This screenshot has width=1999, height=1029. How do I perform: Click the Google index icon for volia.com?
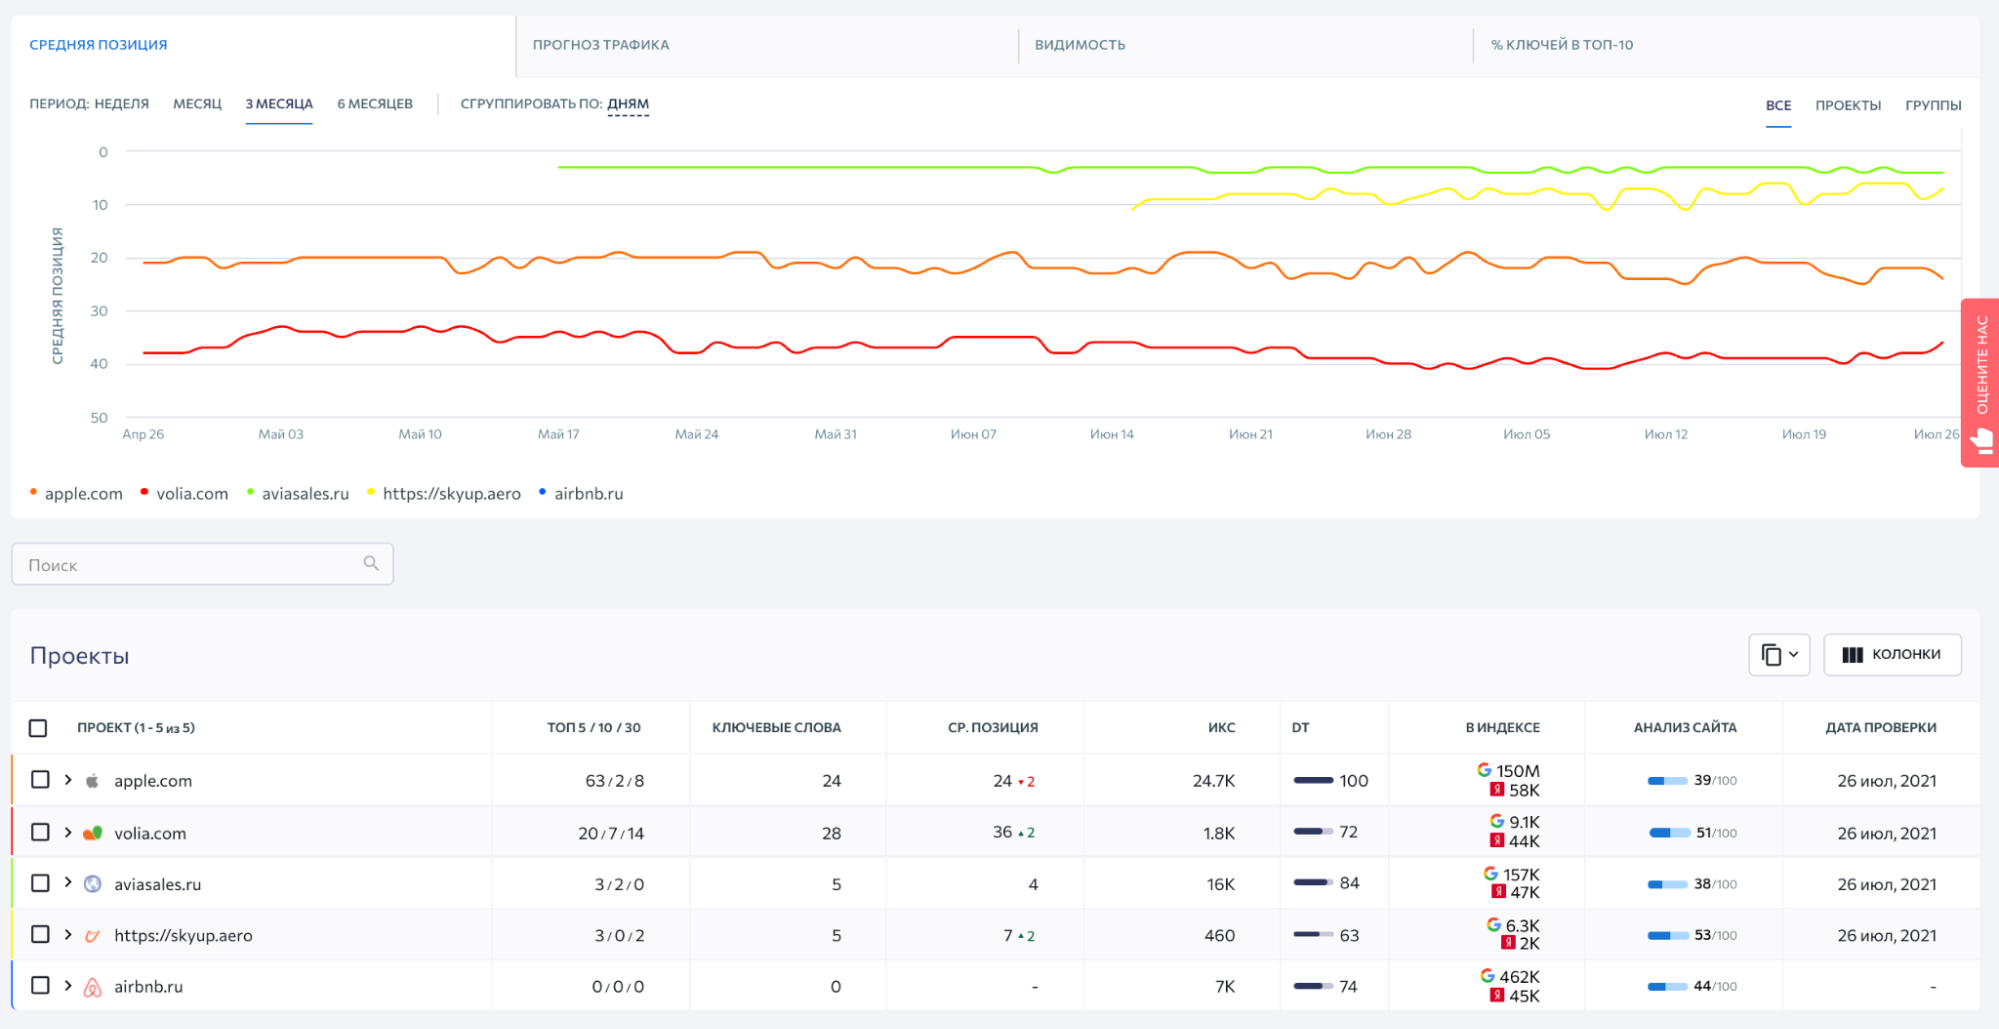(x=1497, y=821)
